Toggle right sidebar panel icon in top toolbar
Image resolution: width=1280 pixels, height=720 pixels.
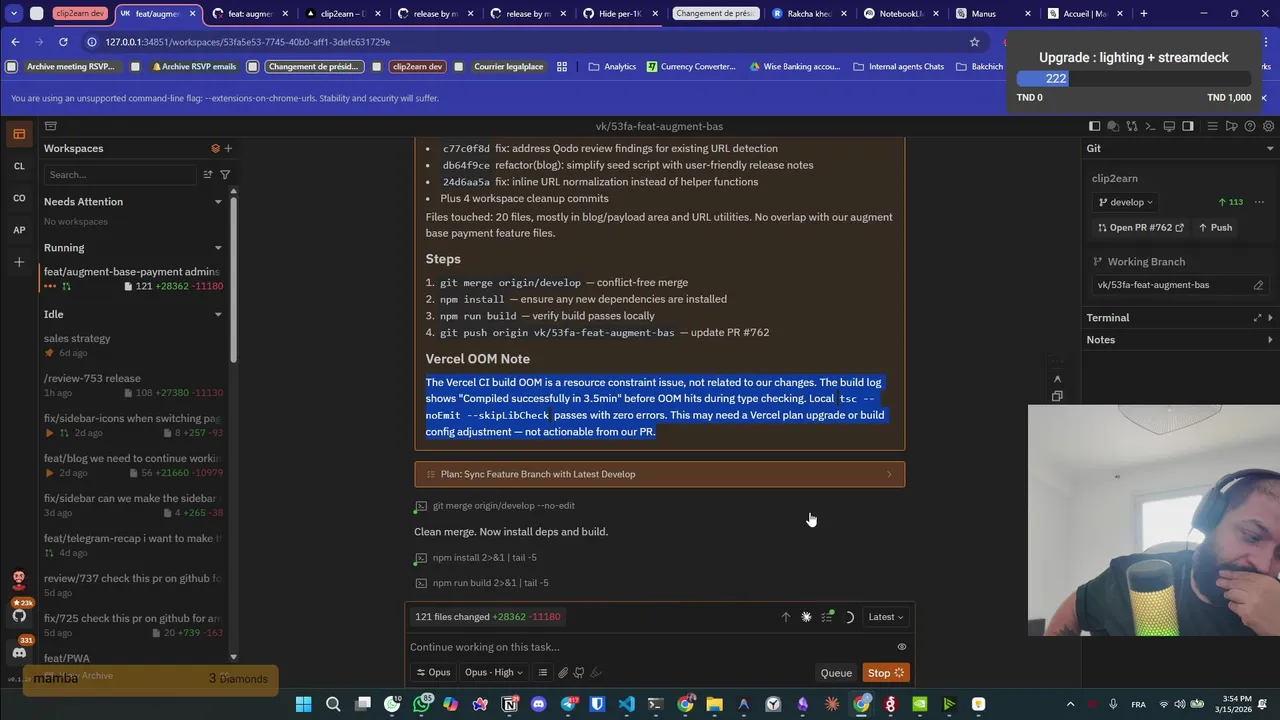point(1188,126)
